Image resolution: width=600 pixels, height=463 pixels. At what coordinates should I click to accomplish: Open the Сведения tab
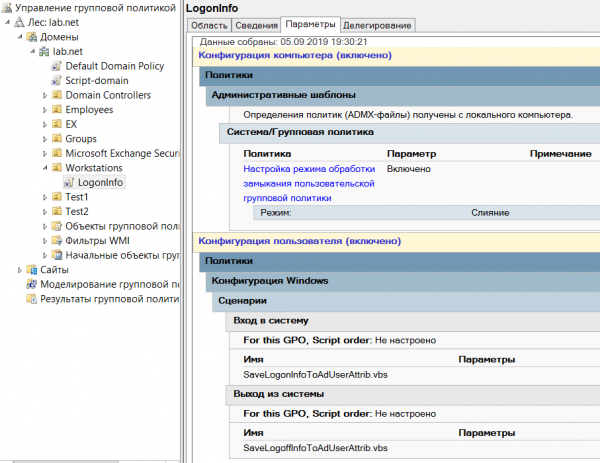pyautogui.click(x=255, y=24)
